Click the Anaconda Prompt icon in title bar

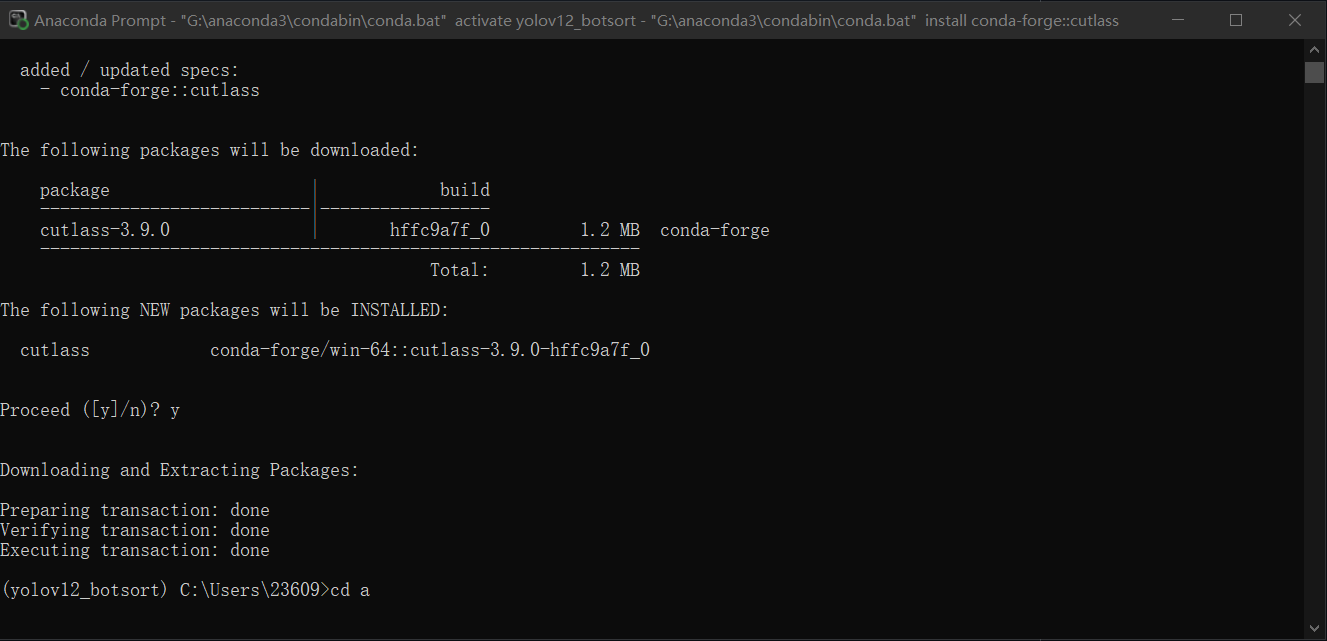point(18,19)
